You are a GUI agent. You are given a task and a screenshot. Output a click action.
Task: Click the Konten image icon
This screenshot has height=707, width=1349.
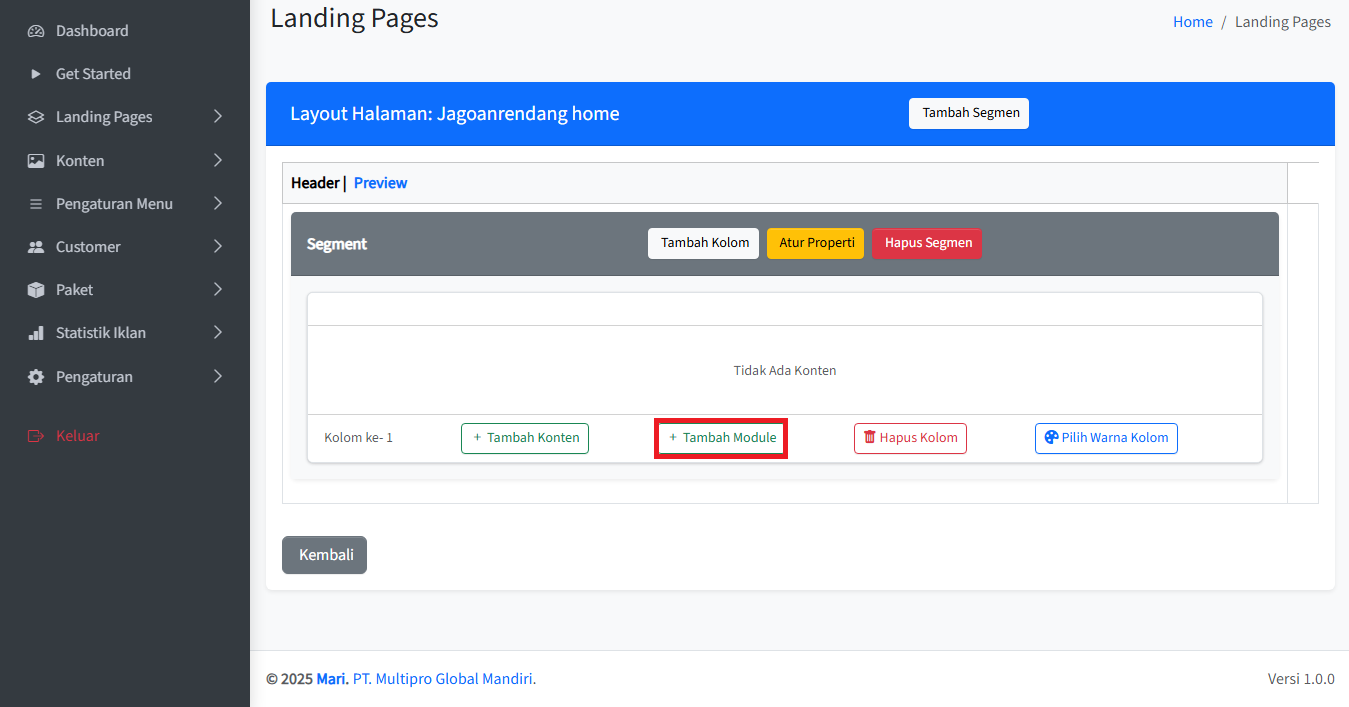(x=36, y=161)
